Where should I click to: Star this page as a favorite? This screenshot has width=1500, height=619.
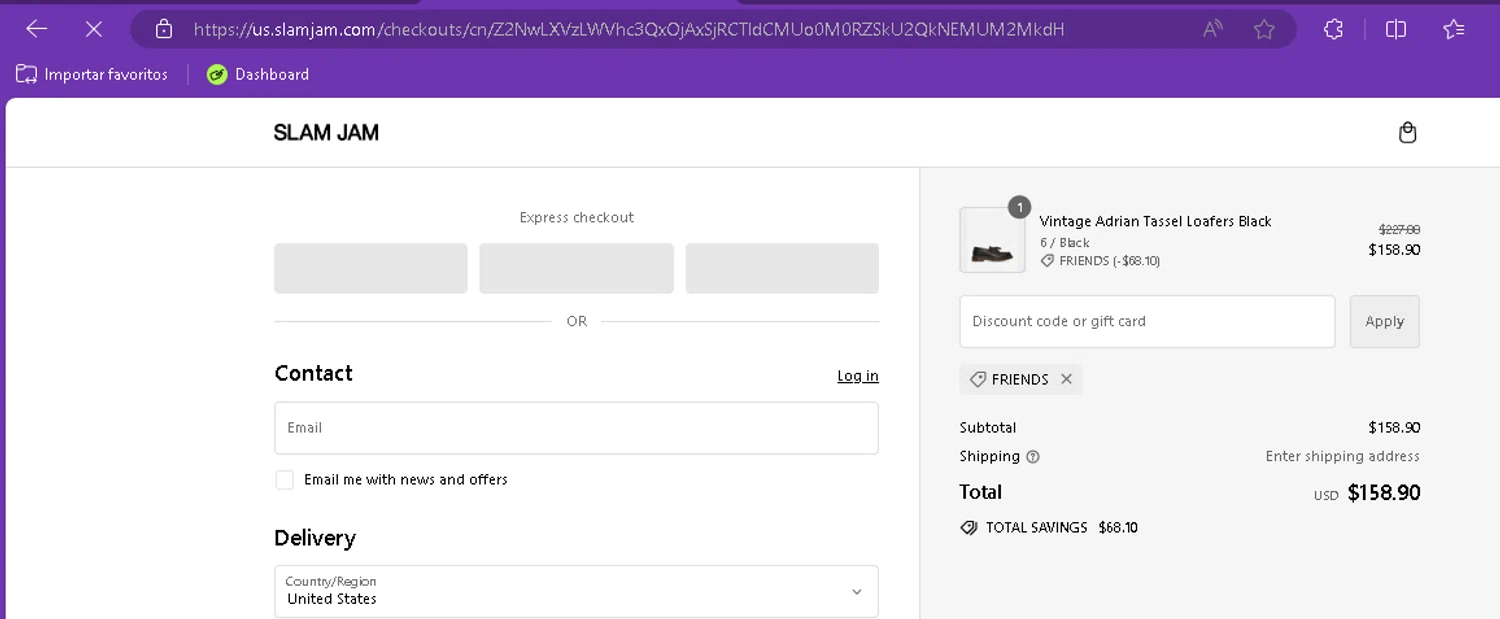pyautogui.click(x=1264, y=29)
